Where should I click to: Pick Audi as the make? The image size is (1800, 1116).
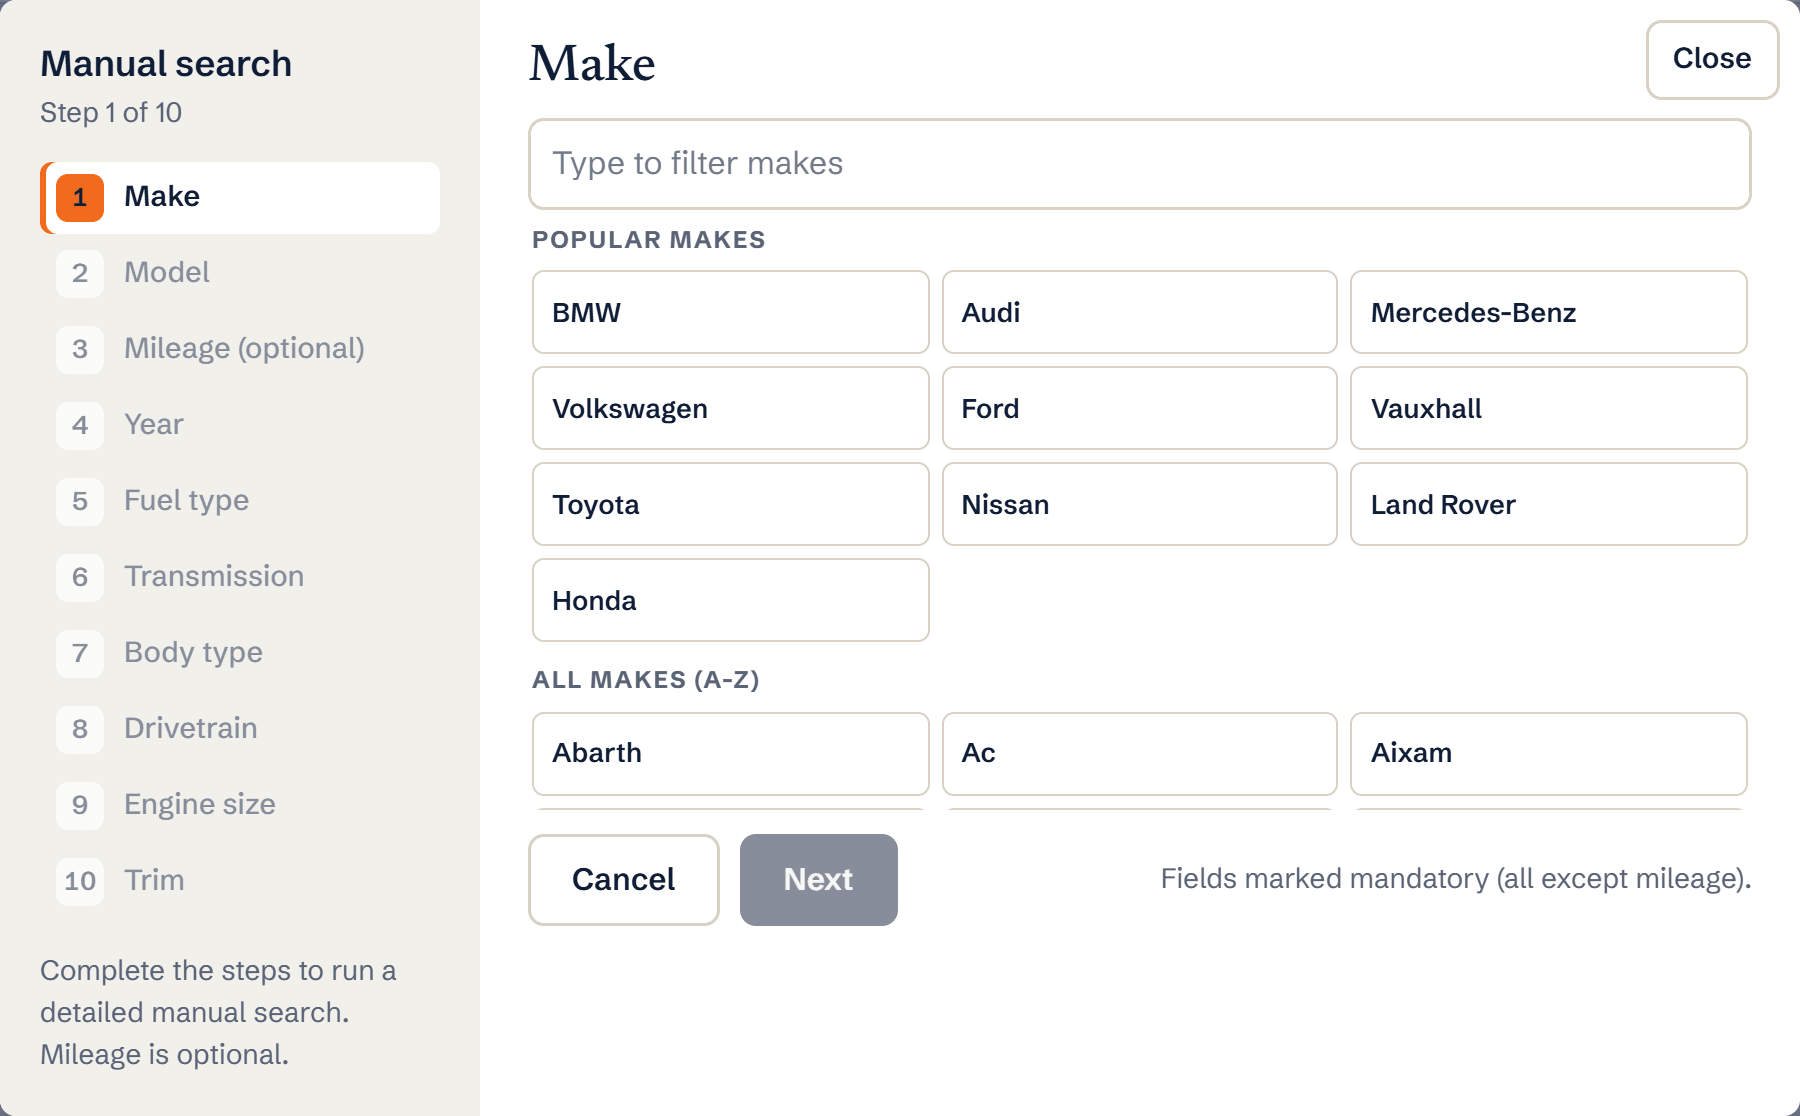coord(1140,312)
